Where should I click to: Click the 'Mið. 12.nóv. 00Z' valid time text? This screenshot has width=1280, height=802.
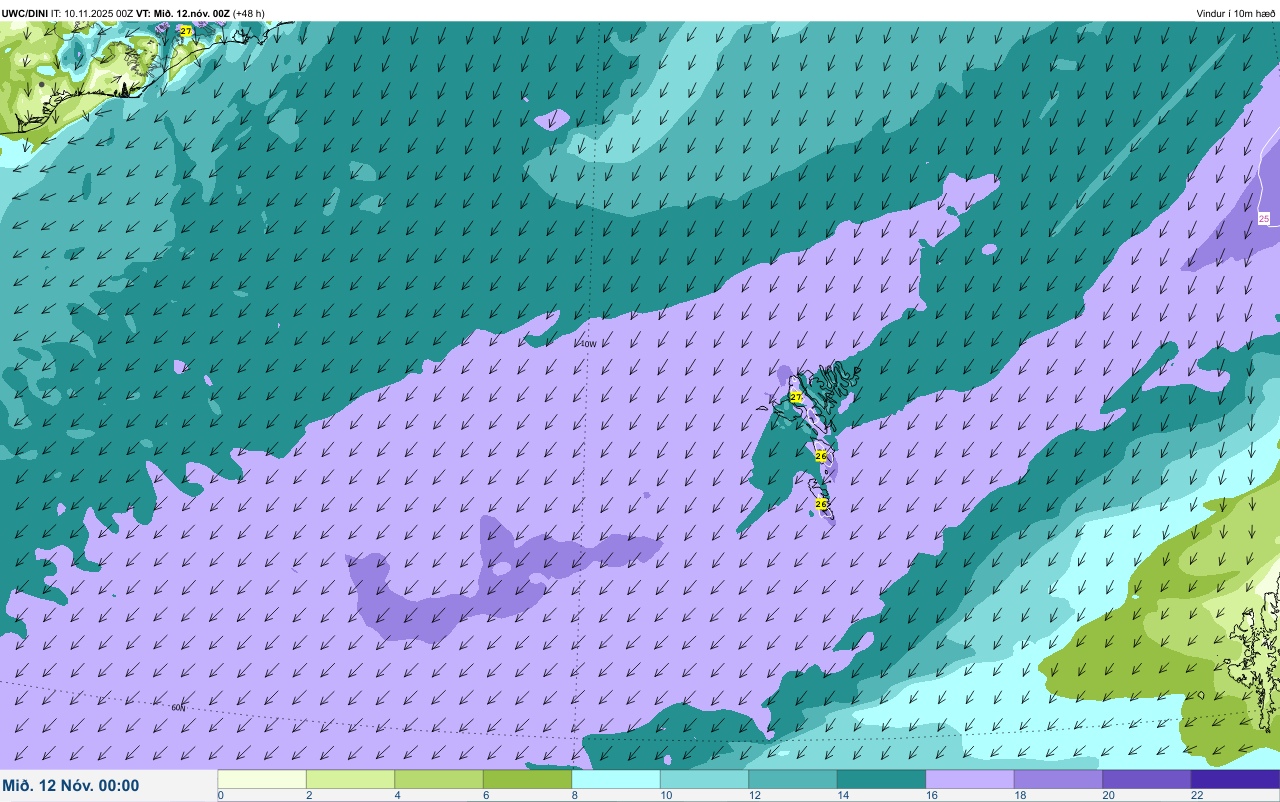[192, 13]
